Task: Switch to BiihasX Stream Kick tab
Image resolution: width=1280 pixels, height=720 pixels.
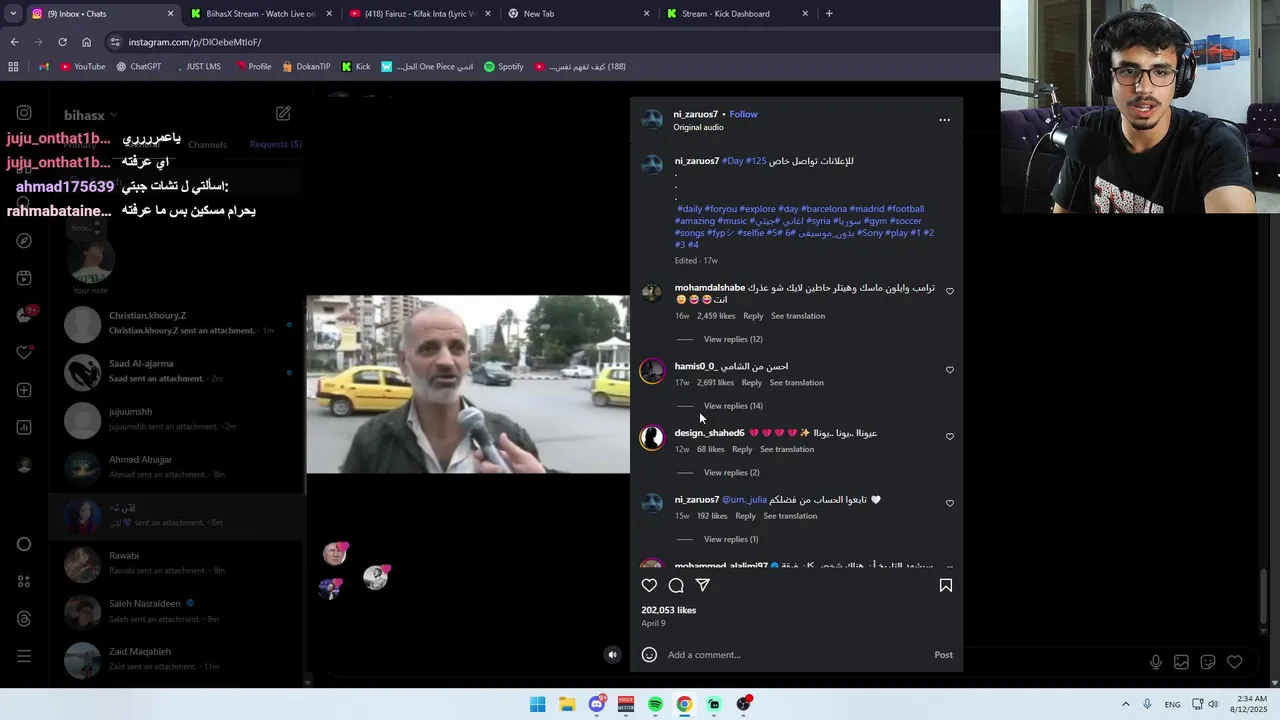Action: 260,14
